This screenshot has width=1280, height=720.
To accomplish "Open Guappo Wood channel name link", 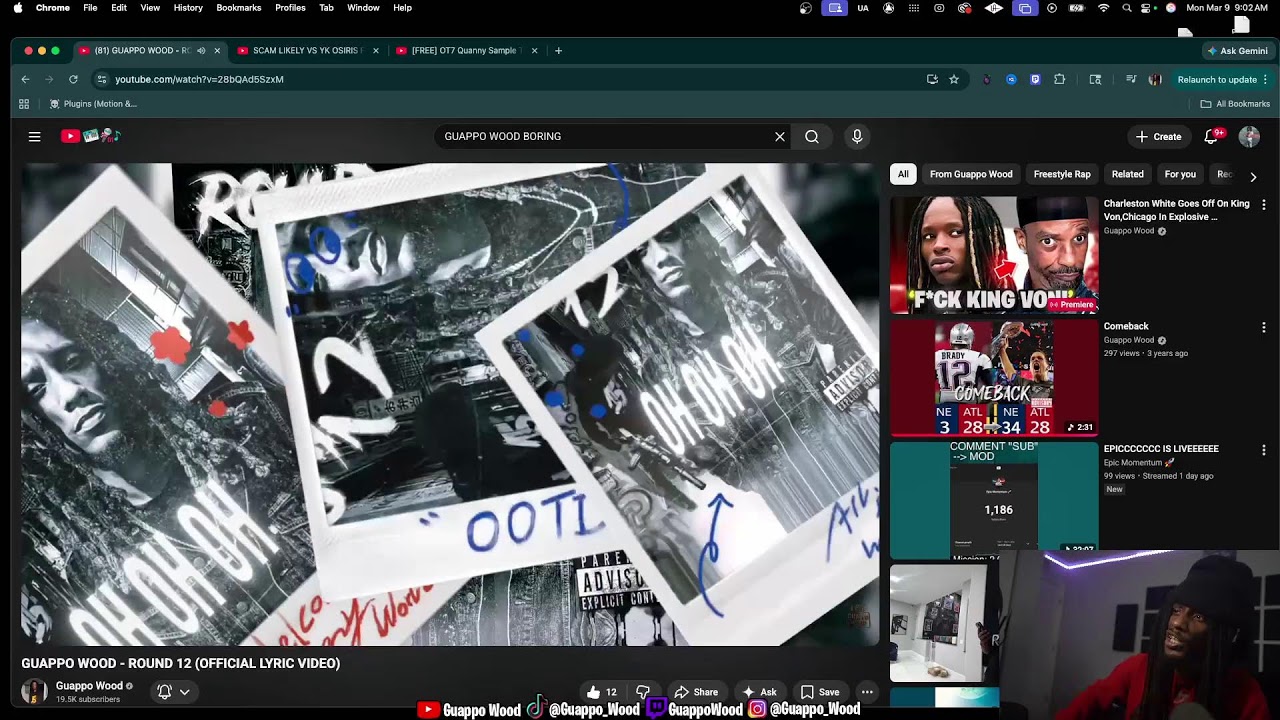I will 89,686.
